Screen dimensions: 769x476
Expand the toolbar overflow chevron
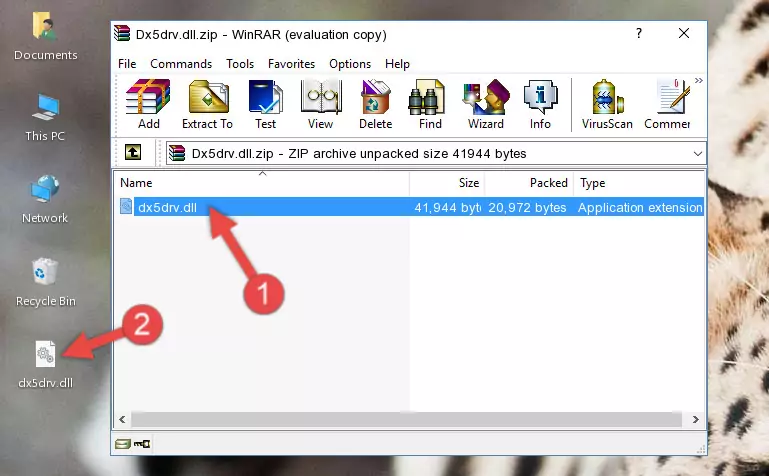699,80
